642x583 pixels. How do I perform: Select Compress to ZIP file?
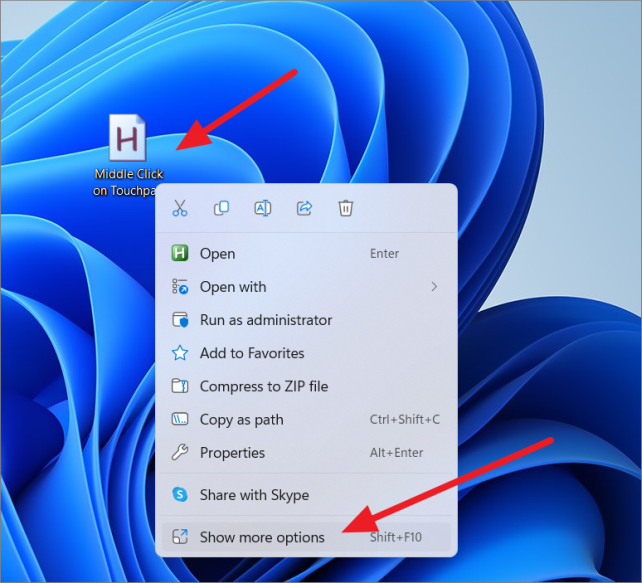point(306,386)
